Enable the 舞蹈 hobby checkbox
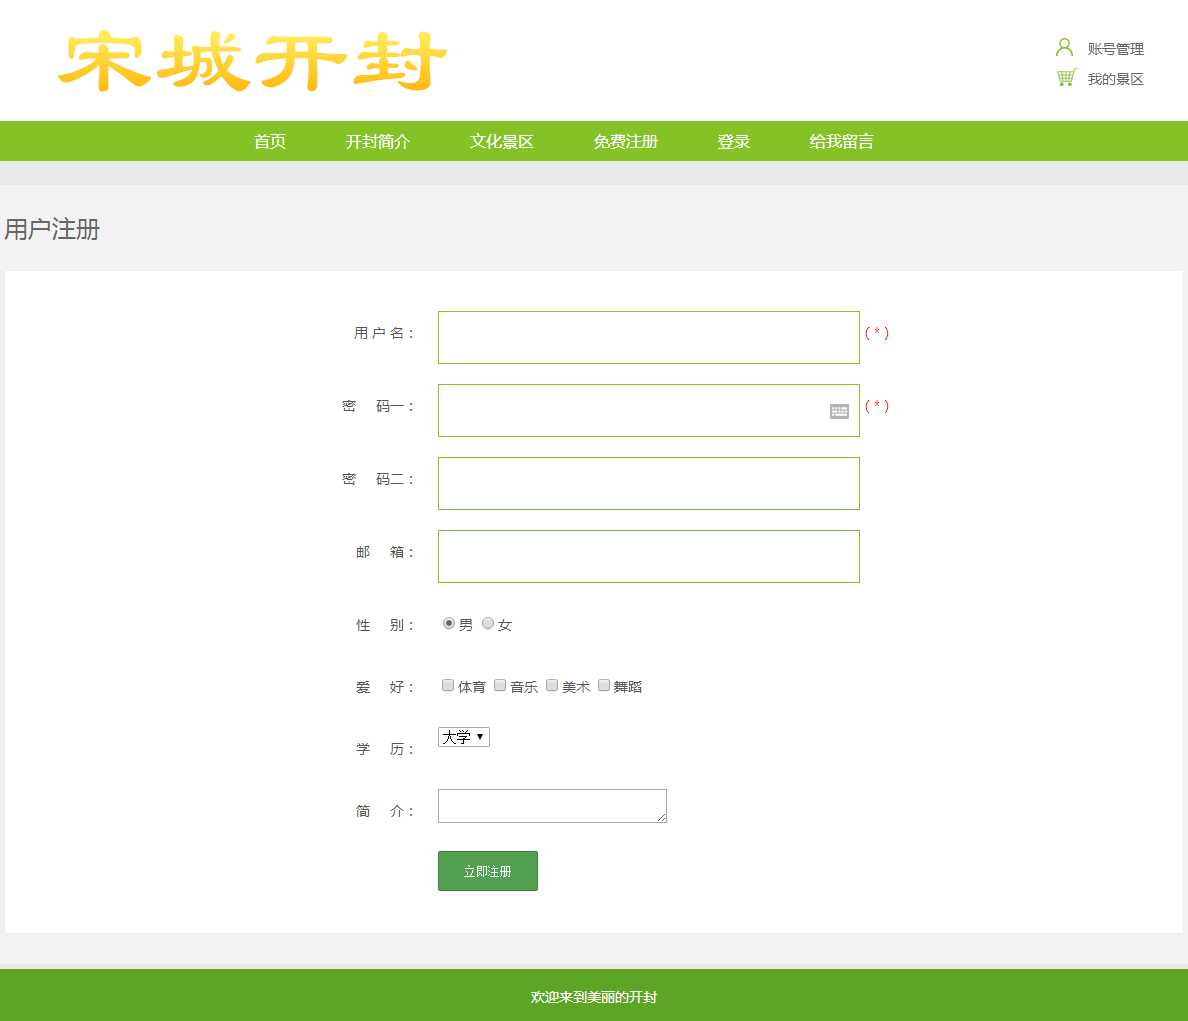This screenshot has height=1021, width=1188. (x=604, y=685)
